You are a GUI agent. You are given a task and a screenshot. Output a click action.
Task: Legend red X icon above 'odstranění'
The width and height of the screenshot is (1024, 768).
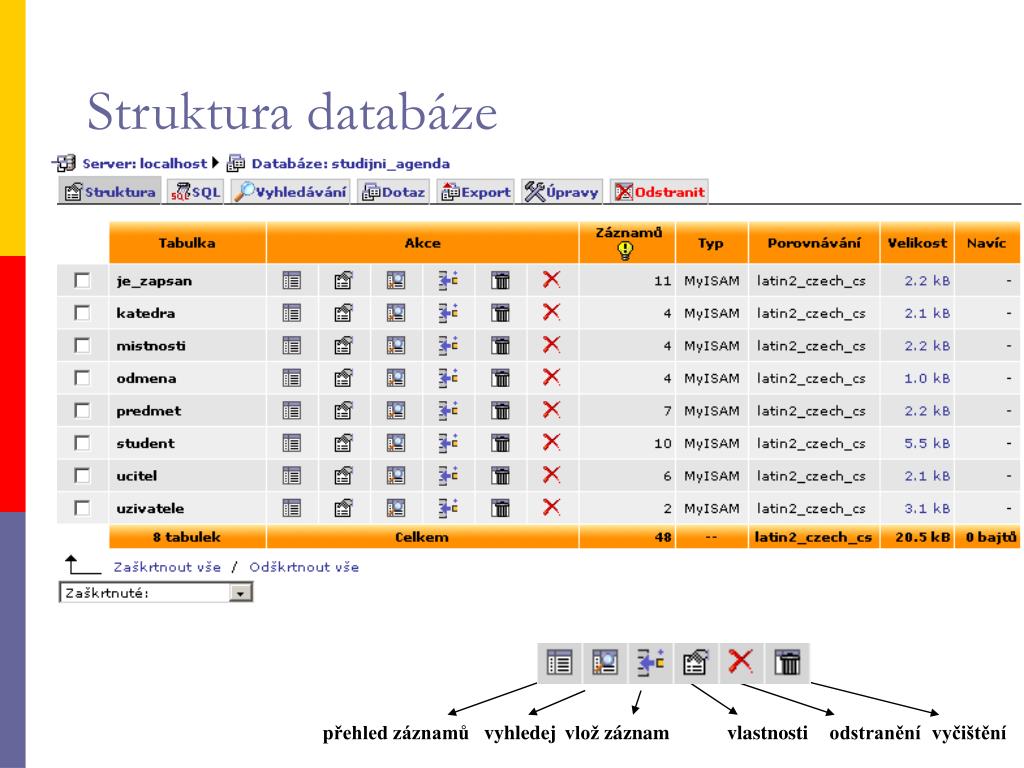741,661
